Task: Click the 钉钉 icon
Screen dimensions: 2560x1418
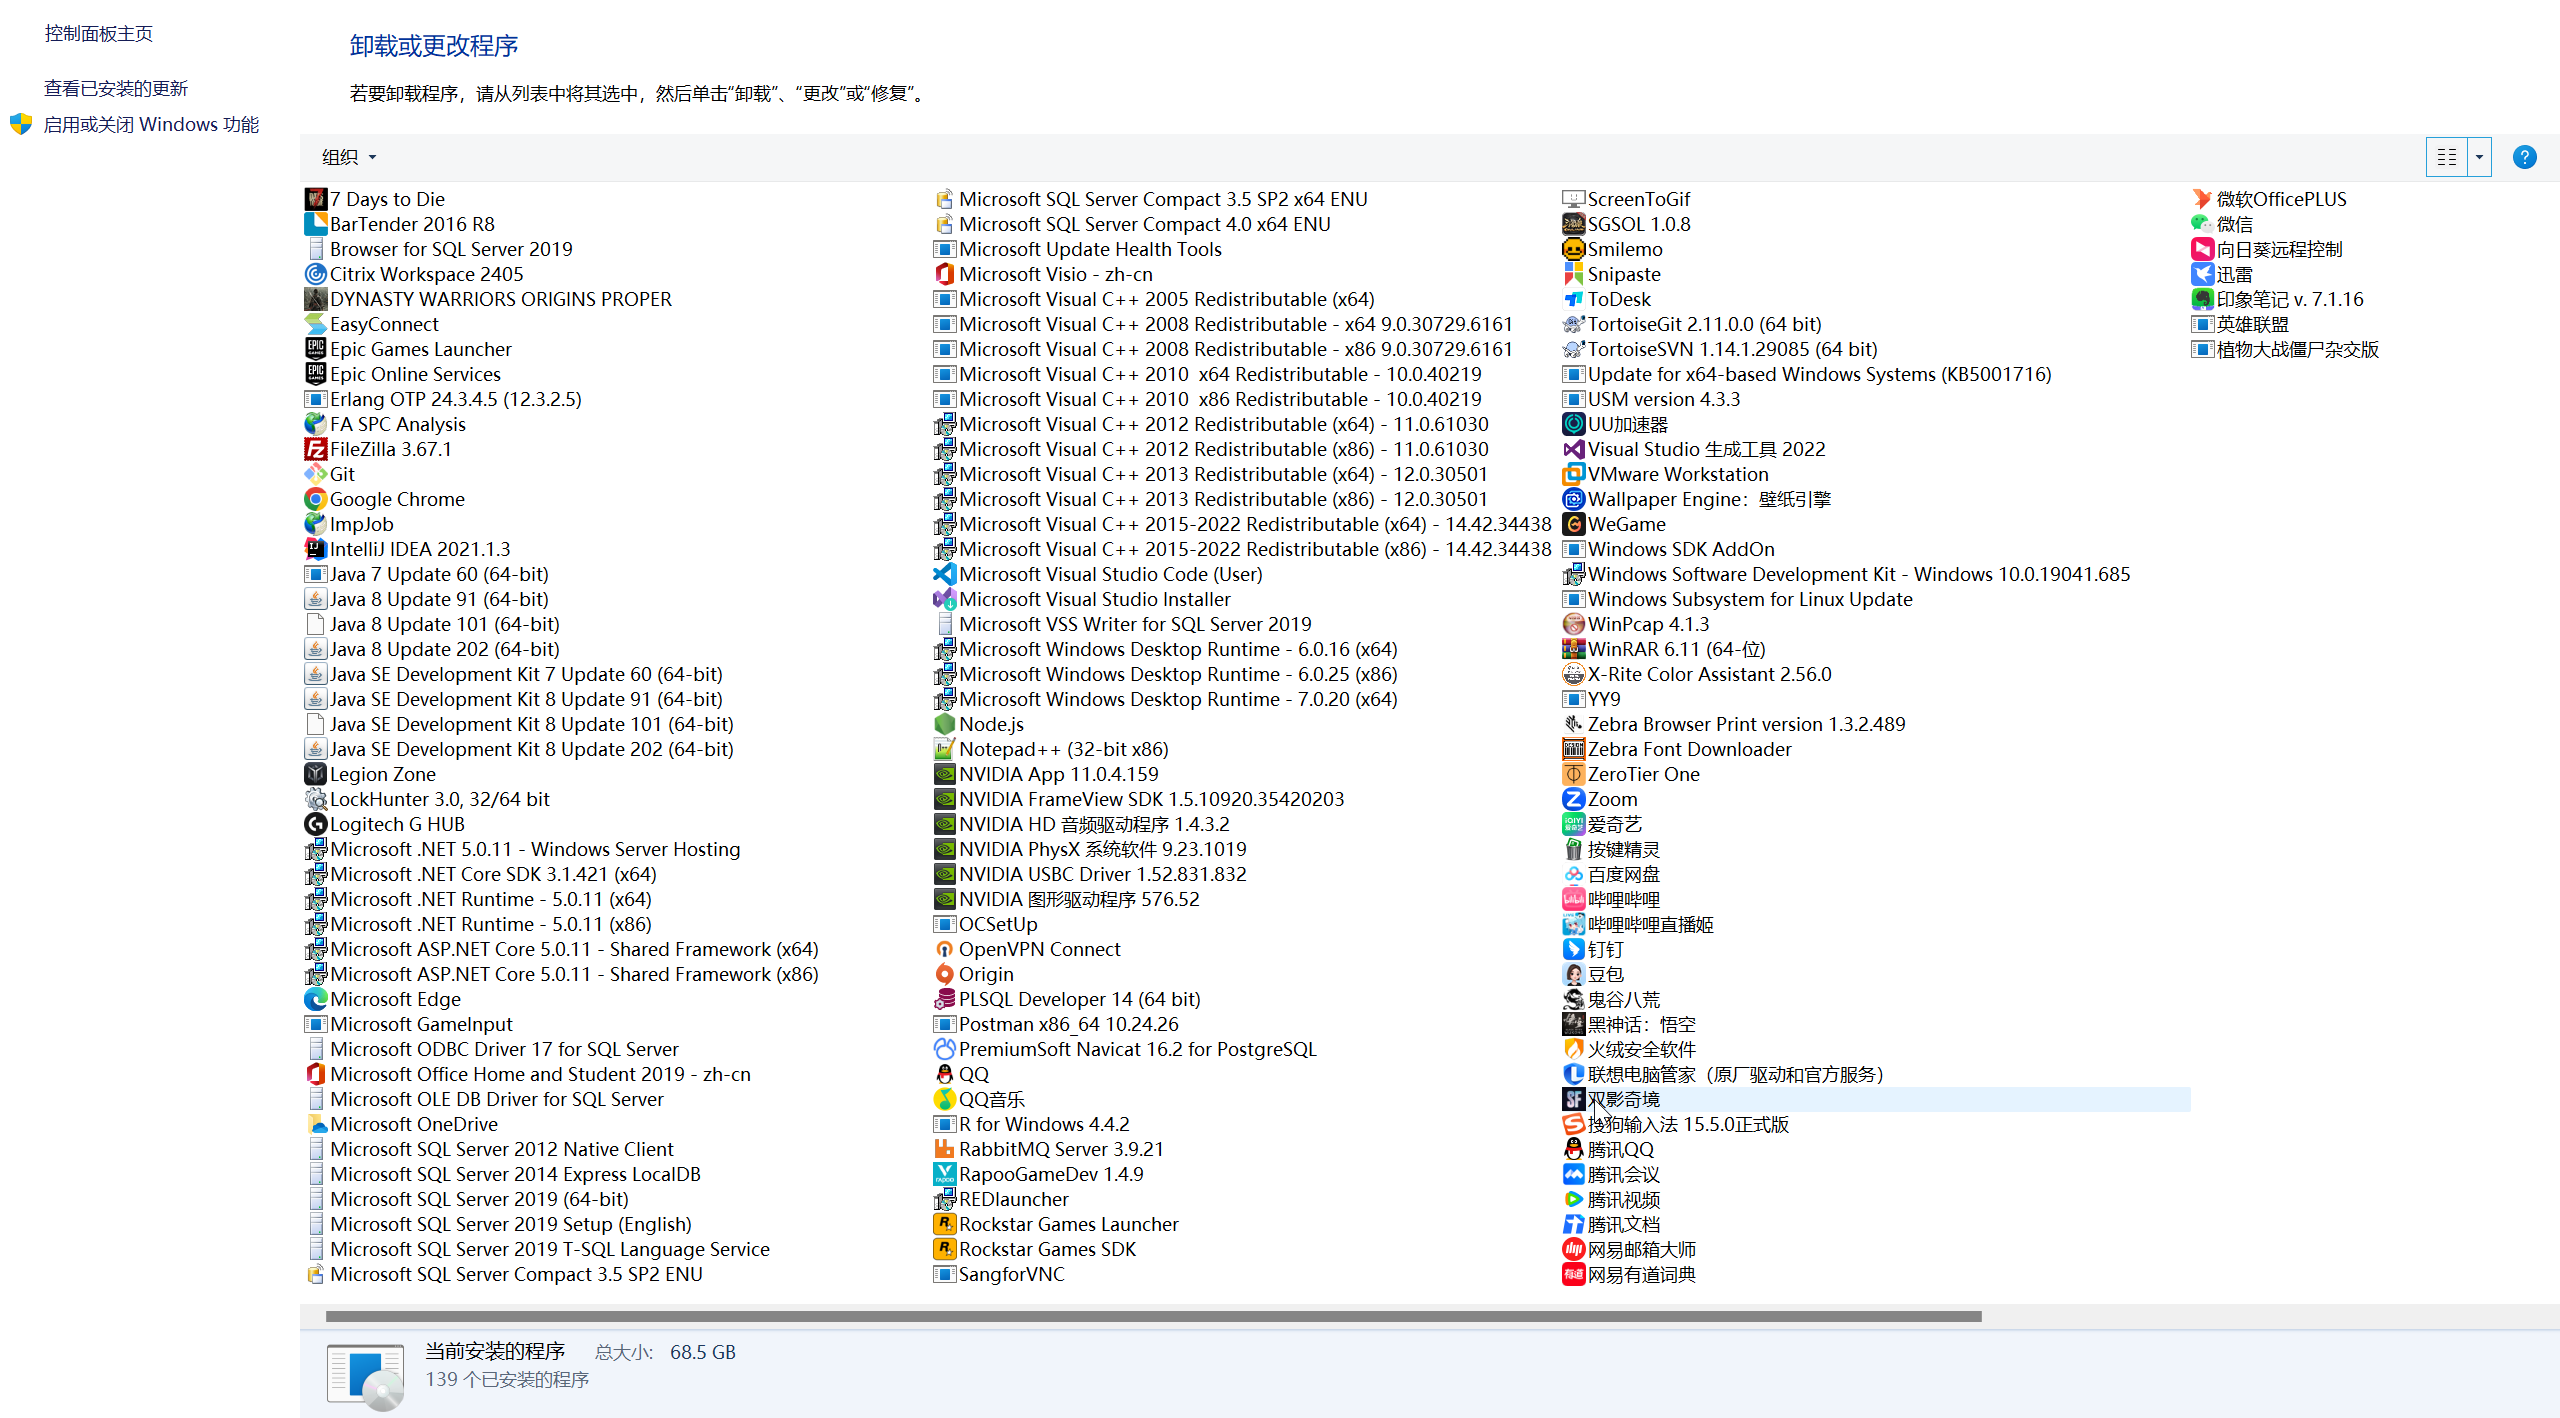Action: (1574, 949)
